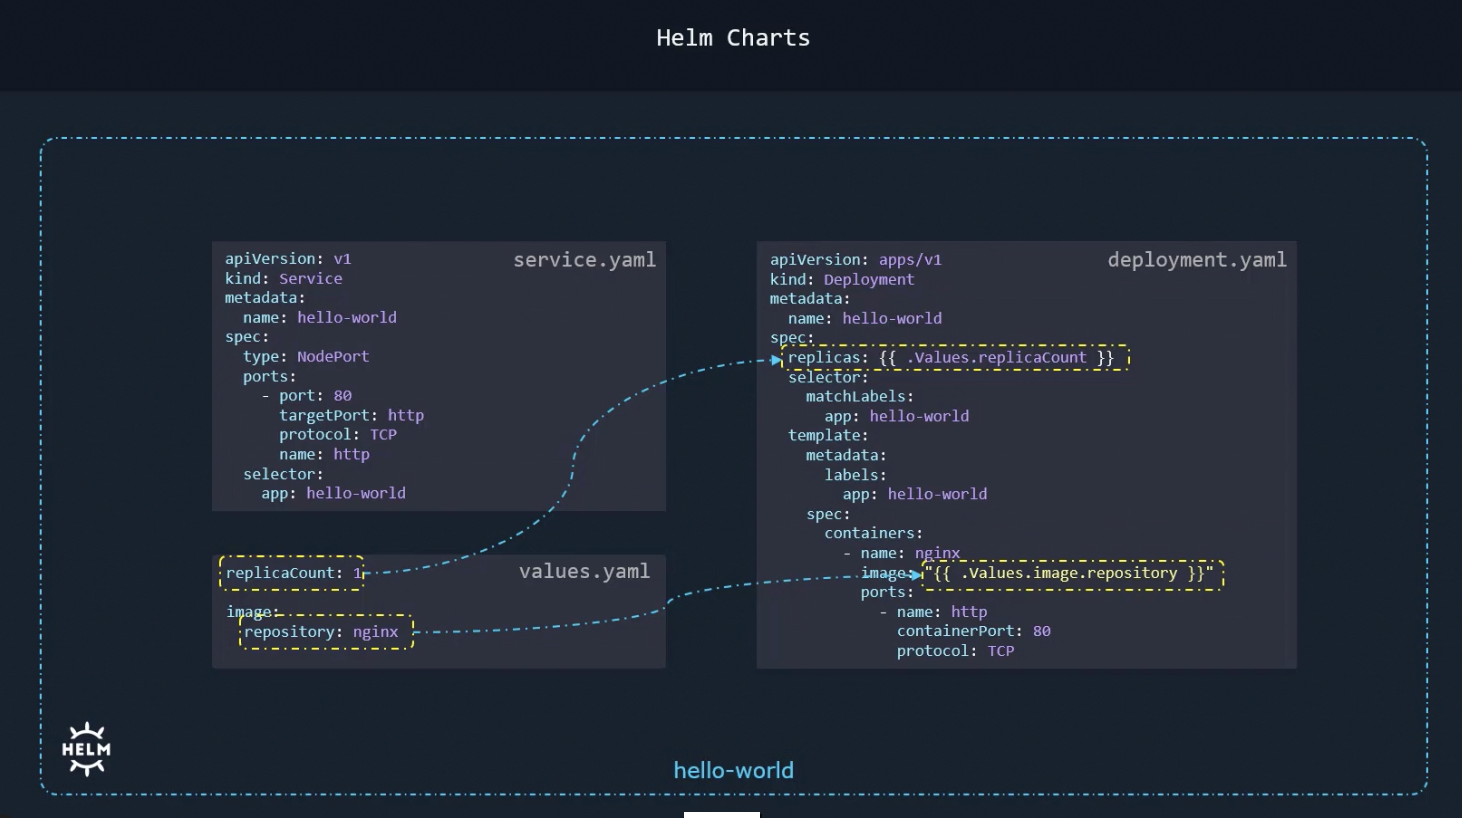The image size is (1462, 818).
Task: Click the highlighted repository: nginx field
Action: [x=325, y=631]
